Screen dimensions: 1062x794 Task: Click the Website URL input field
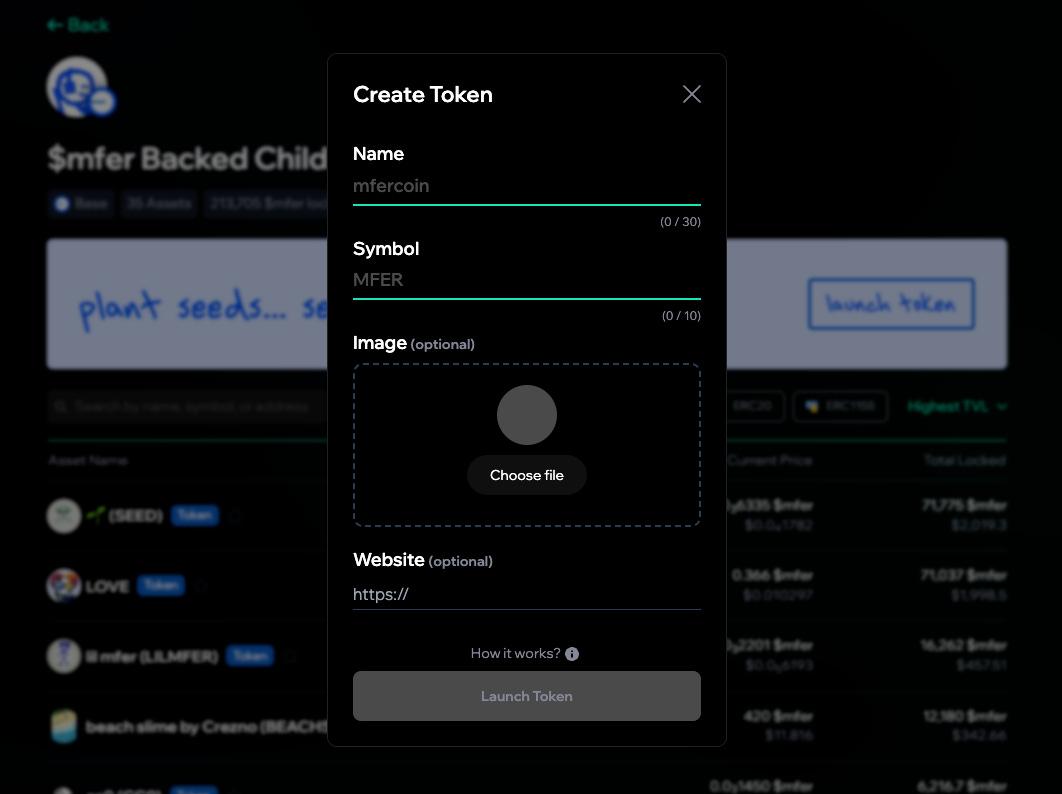pyautogui.click(x=526, y=594)
